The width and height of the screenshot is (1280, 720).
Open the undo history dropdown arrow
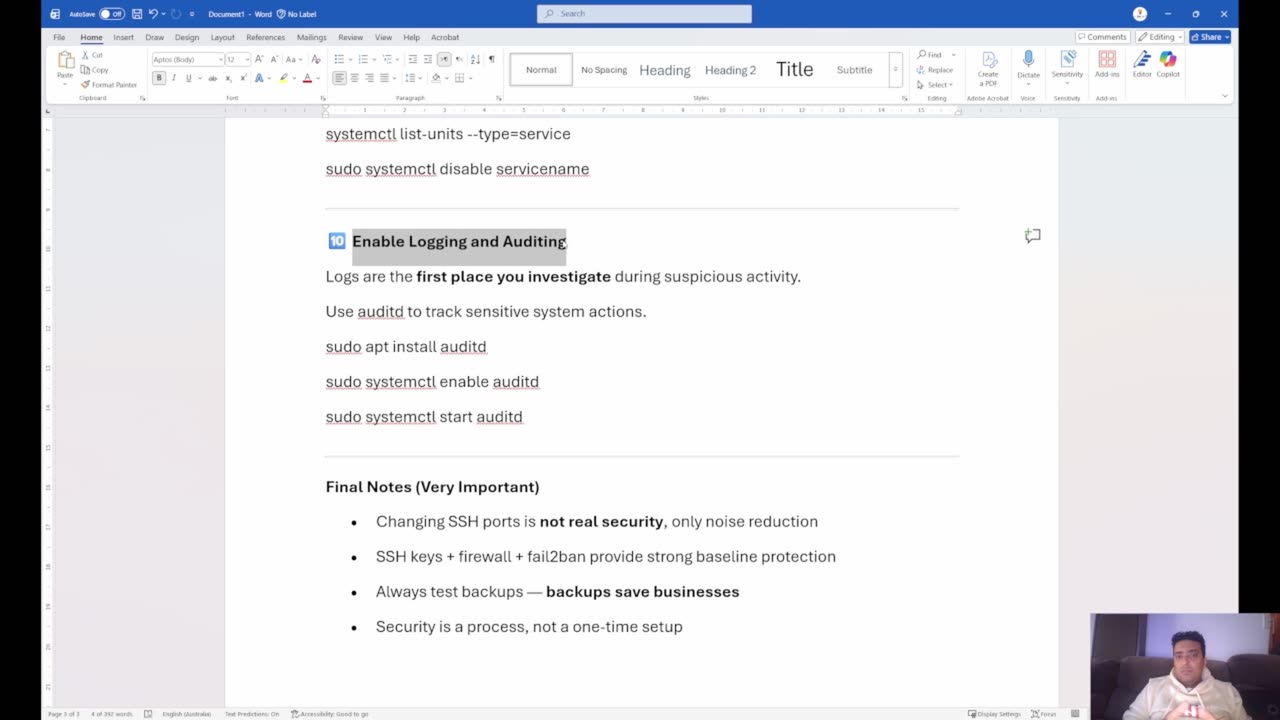pyautogui.click(x=164, y=14)
